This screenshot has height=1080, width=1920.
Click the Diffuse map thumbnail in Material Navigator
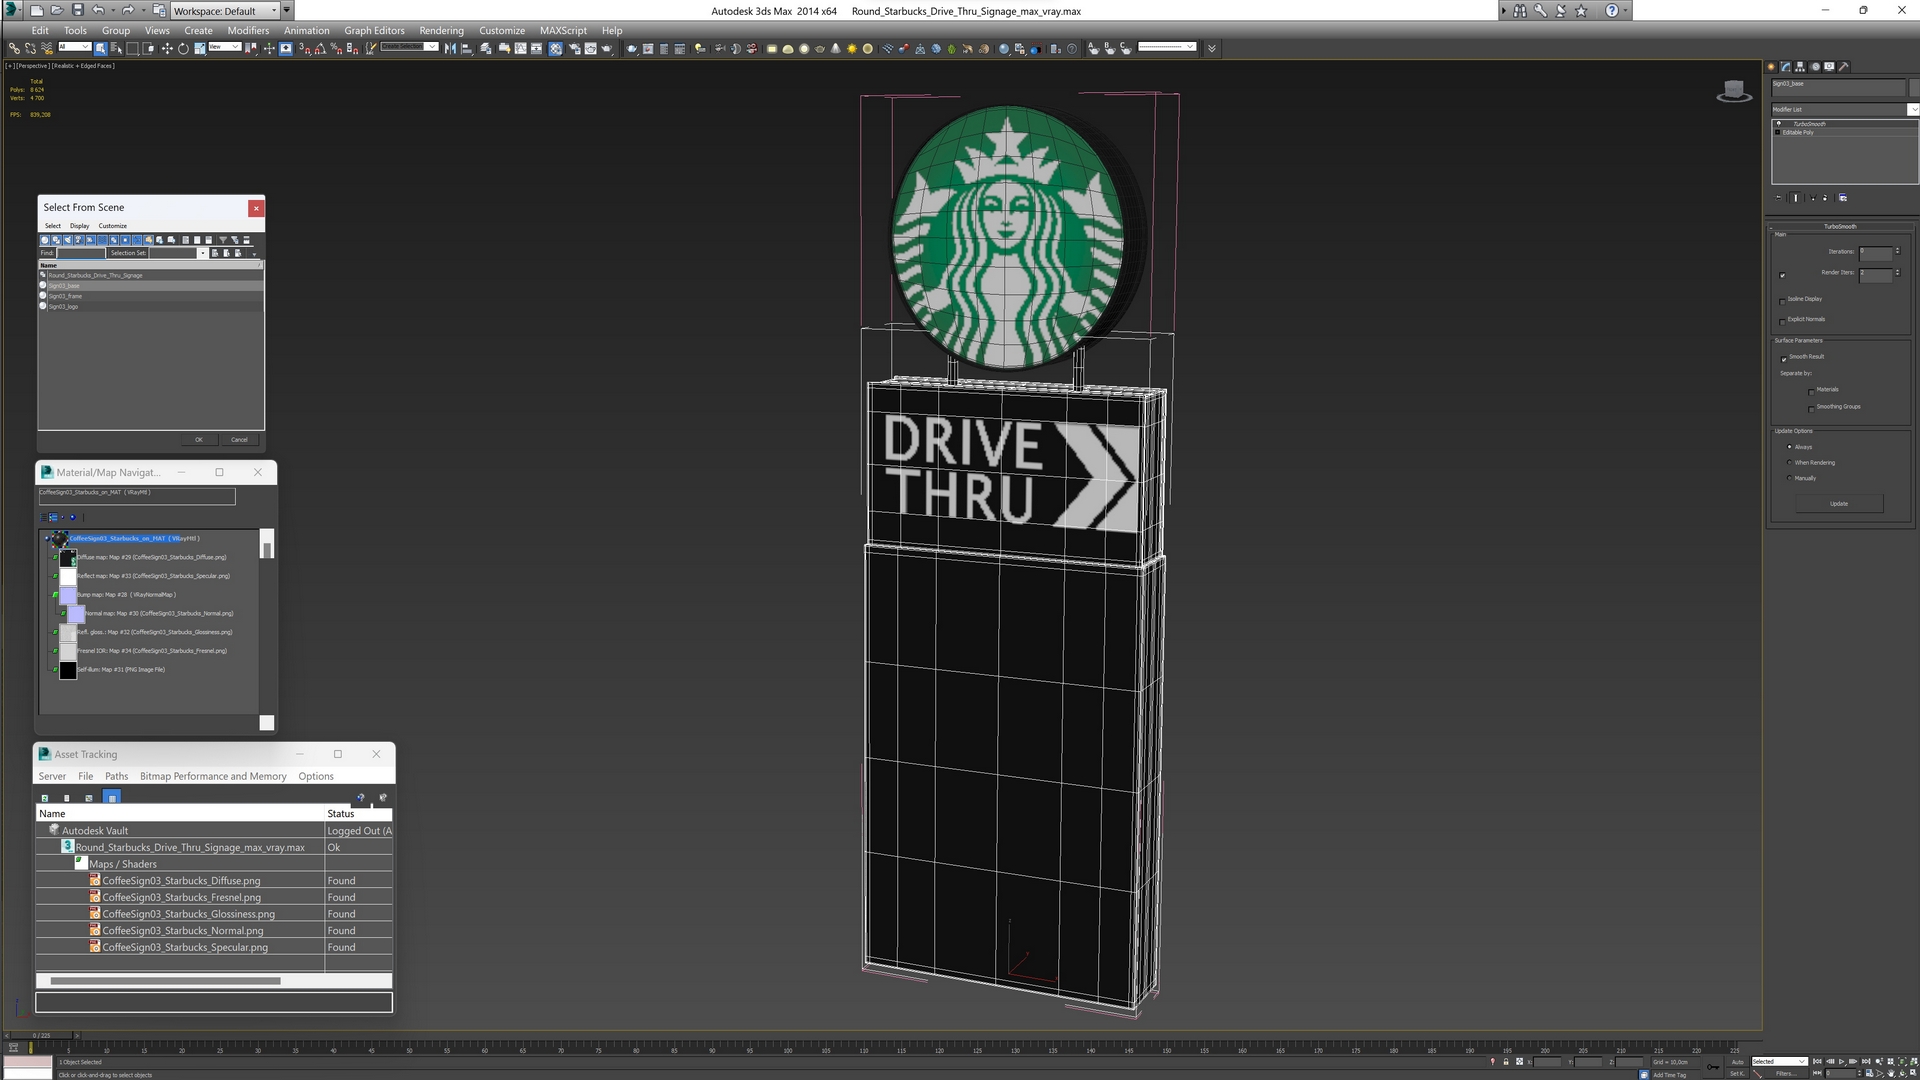pos(67,557)
